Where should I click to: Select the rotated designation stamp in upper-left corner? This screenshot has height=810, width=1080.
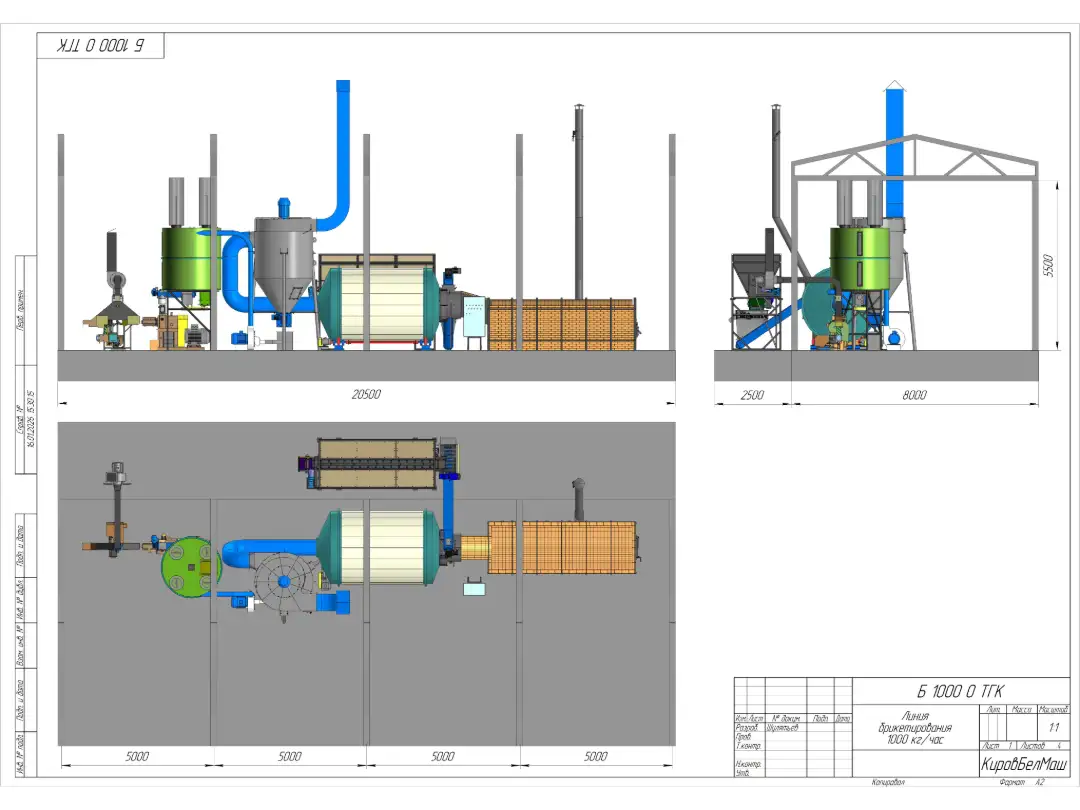(x=101, y=47)
